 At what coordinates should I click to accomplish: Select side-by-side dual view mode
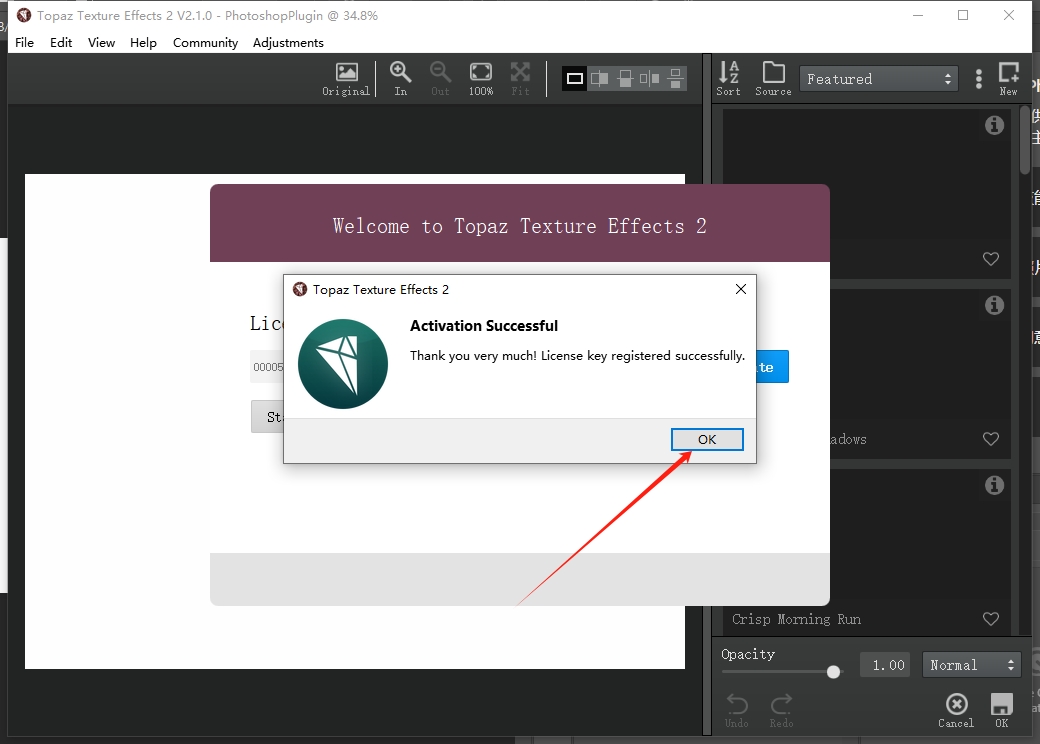[650, 79]
